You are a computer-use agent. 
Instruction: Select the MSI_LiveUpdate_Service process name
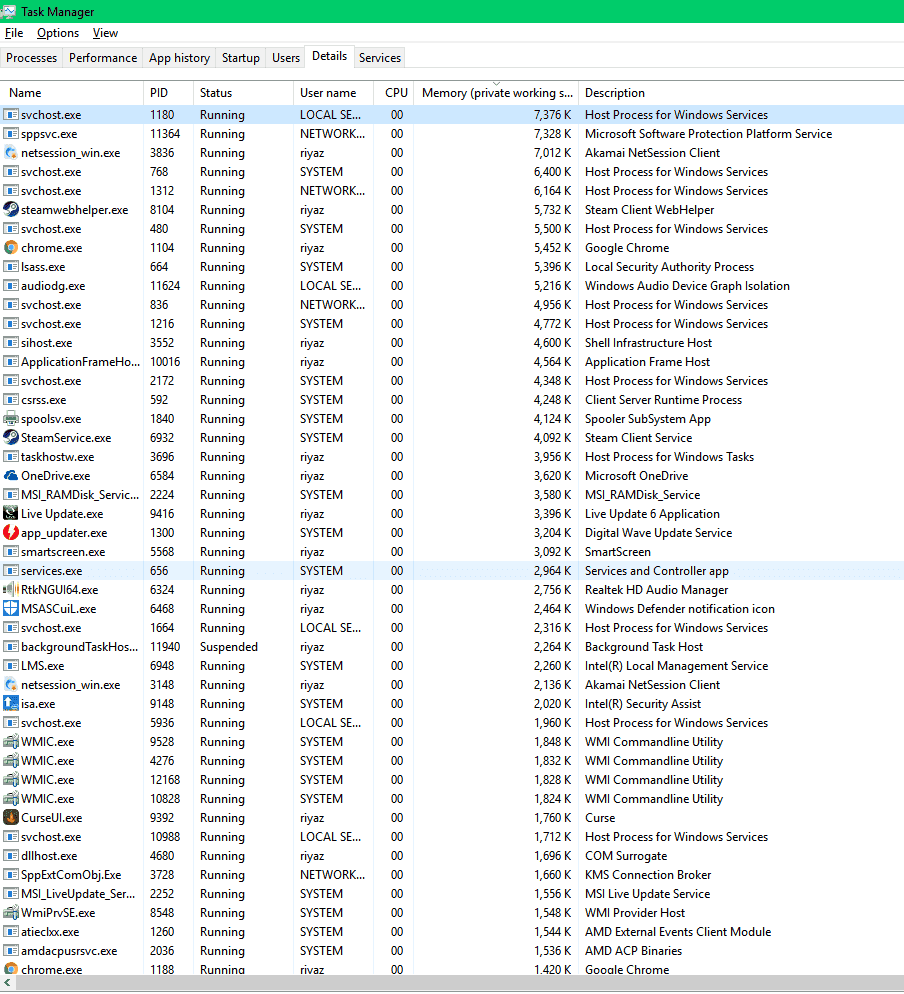point(78,894)
